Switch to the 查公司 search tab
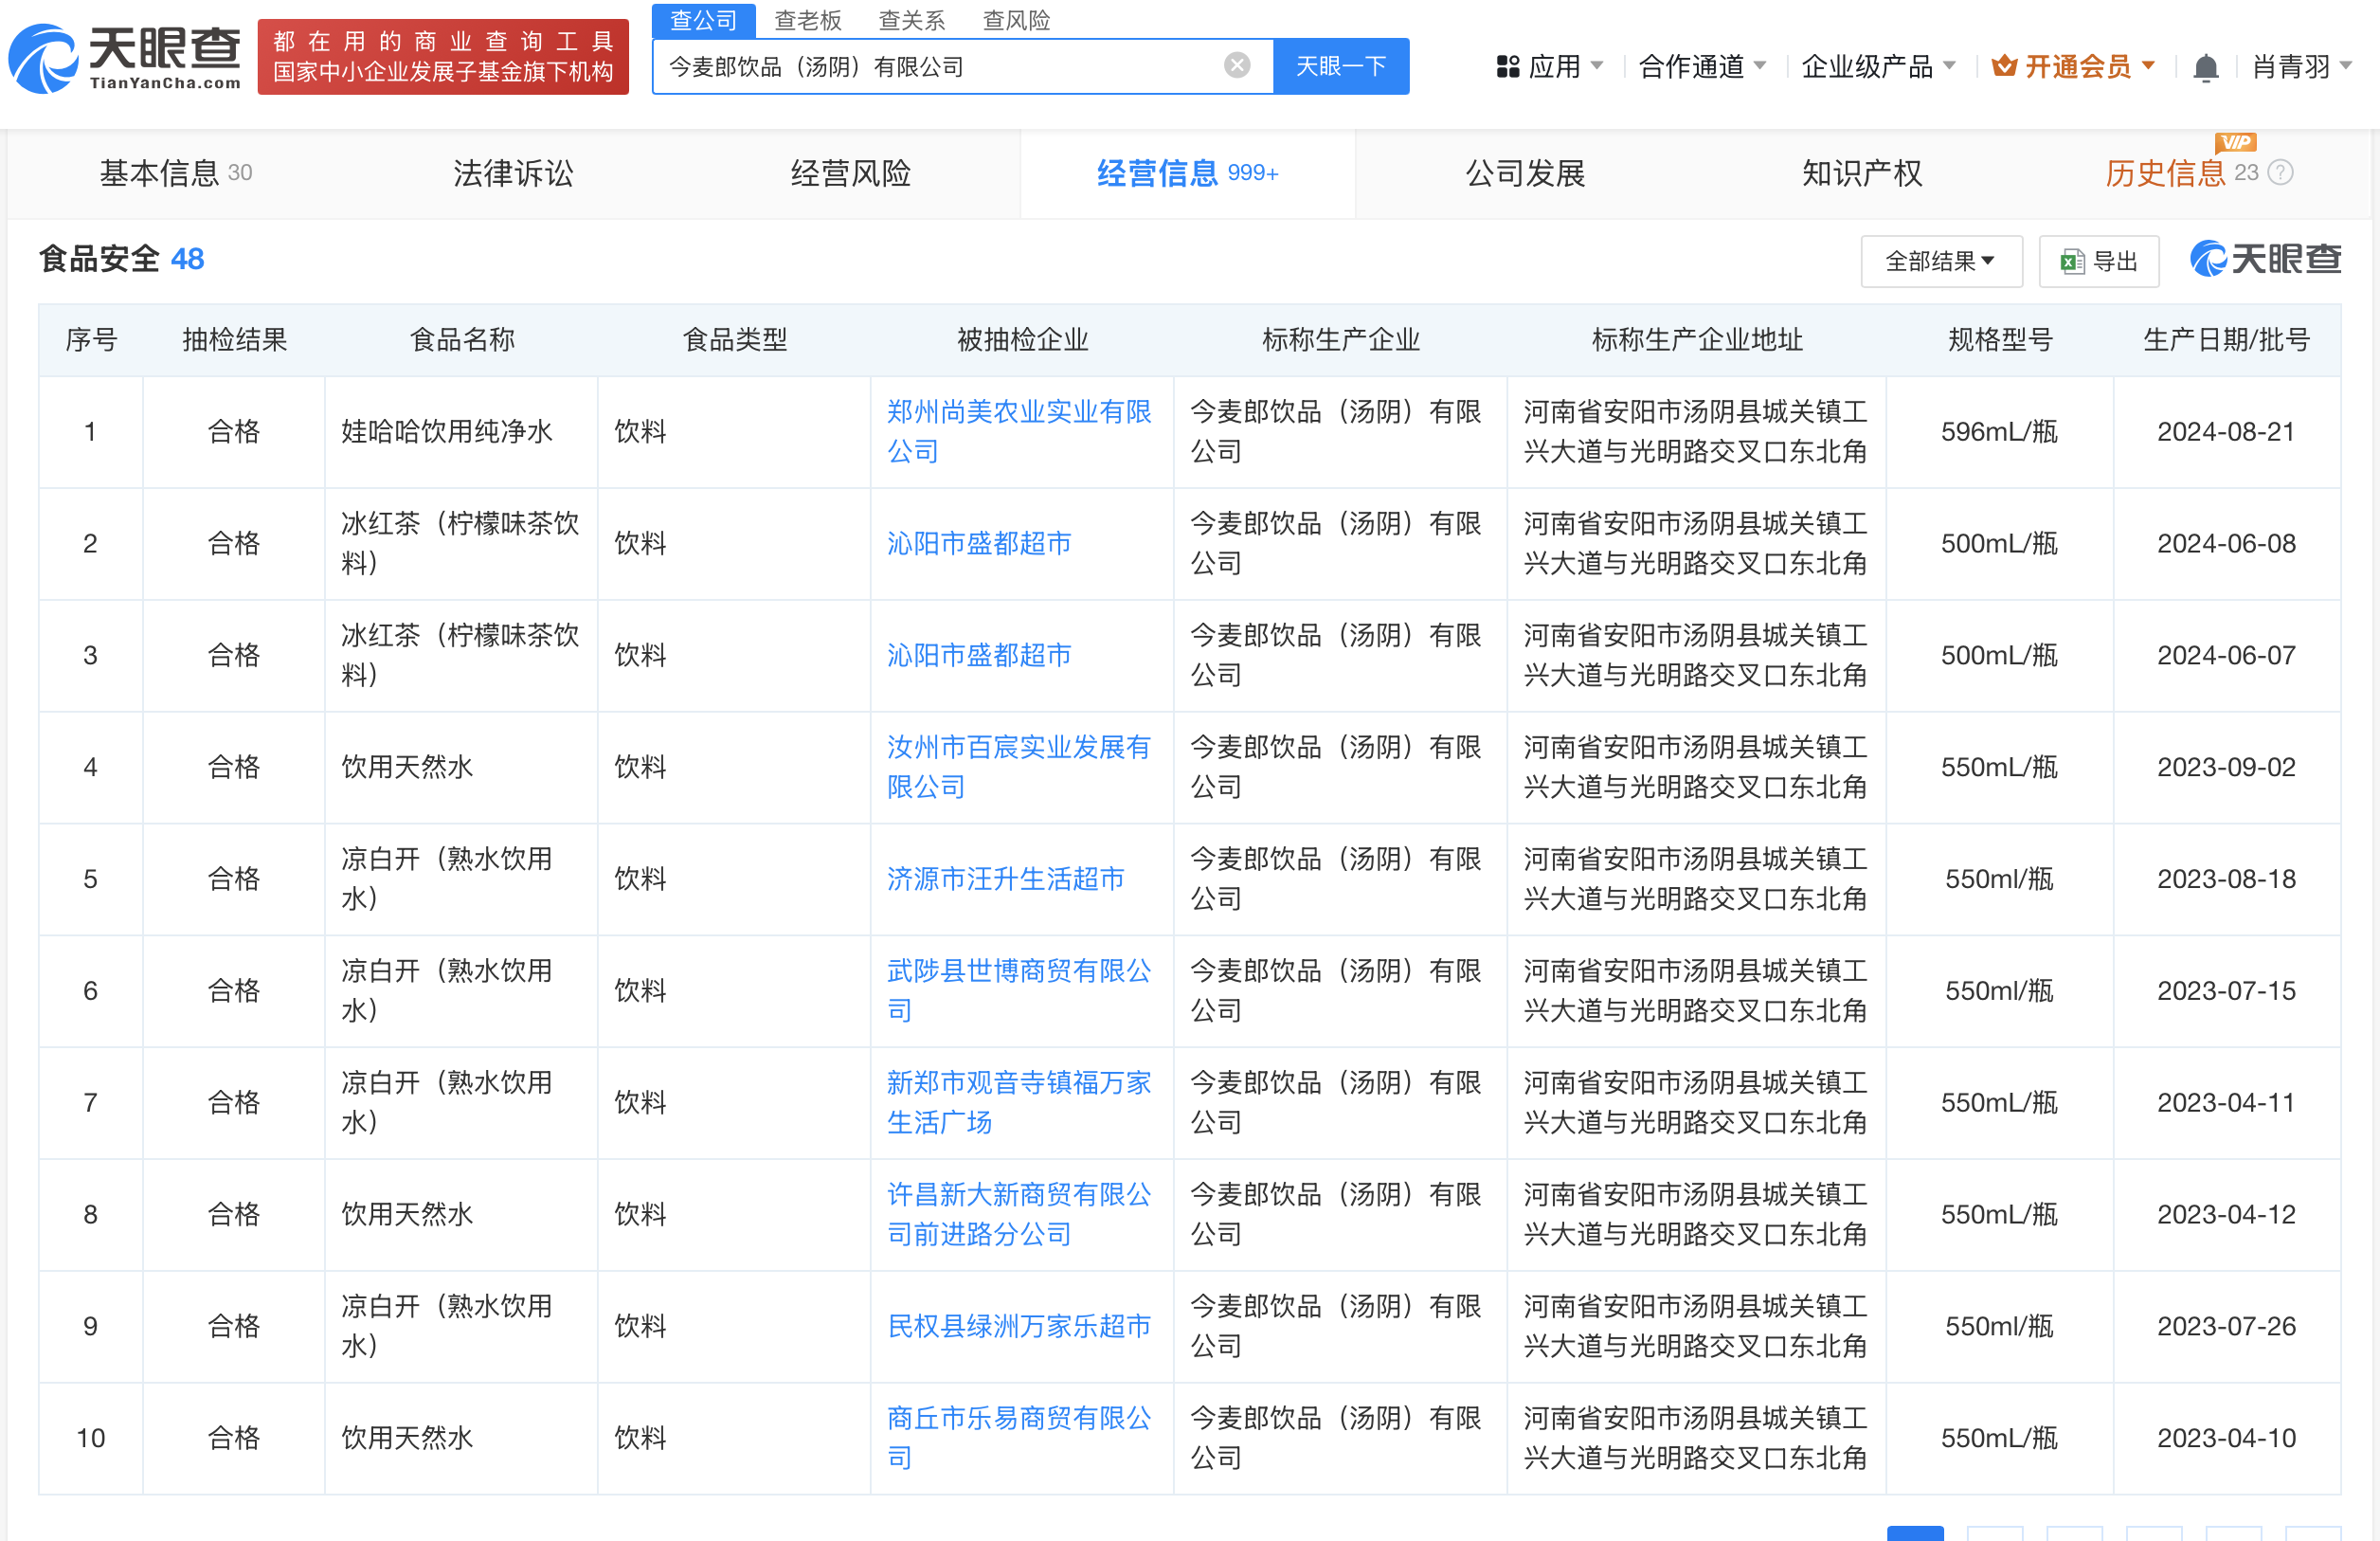Viewport: 2380px width, 1541px height. [x=703, y=20]
